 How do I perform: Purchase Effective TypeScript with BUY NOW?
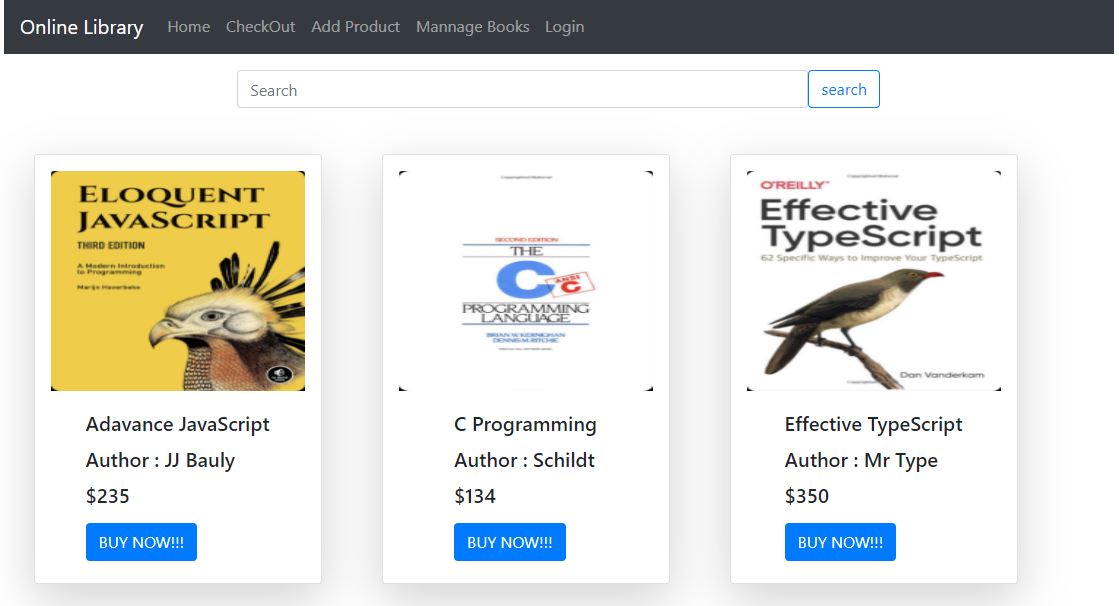[840, 542]
